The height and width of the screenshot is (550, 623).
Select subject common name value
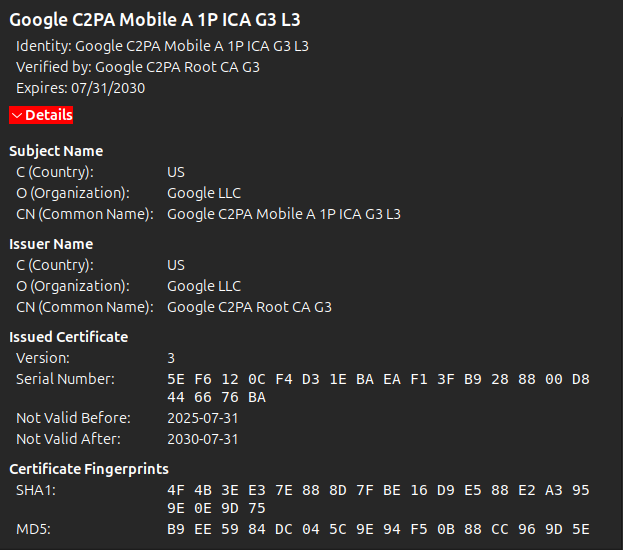[x=284, y=214]
